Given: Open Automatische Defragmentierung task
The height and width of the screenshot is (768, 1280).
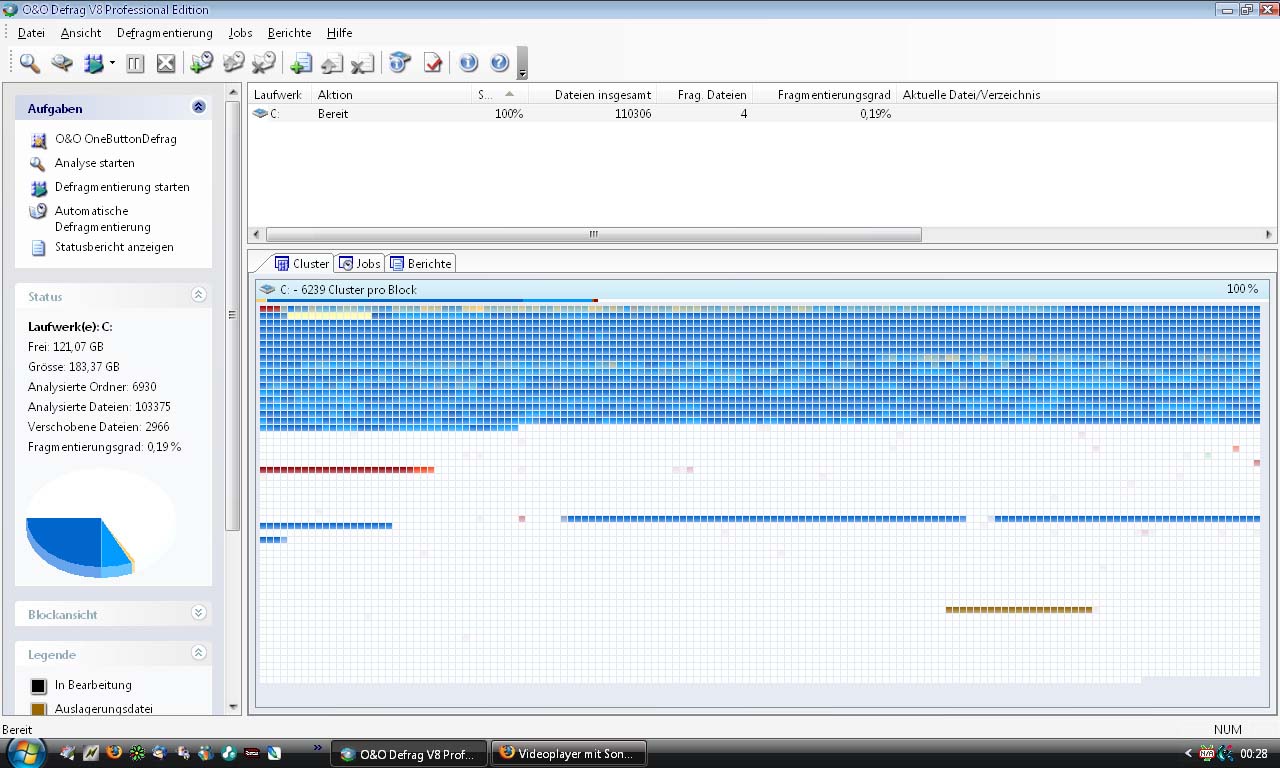Looking at the screenshot, I should click(x=103, y=219).
